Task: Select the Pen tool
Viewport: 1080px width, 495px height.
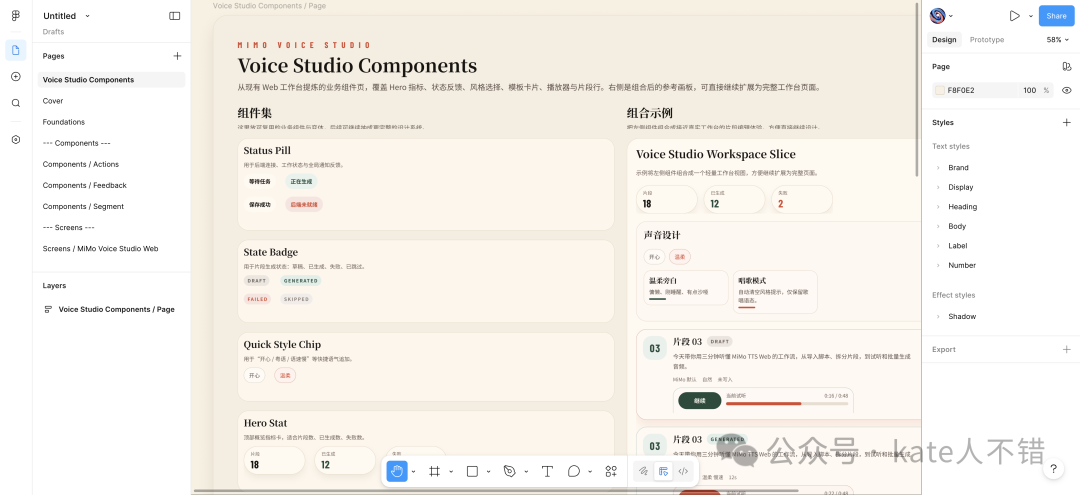Action: click(x=509, y=471)
